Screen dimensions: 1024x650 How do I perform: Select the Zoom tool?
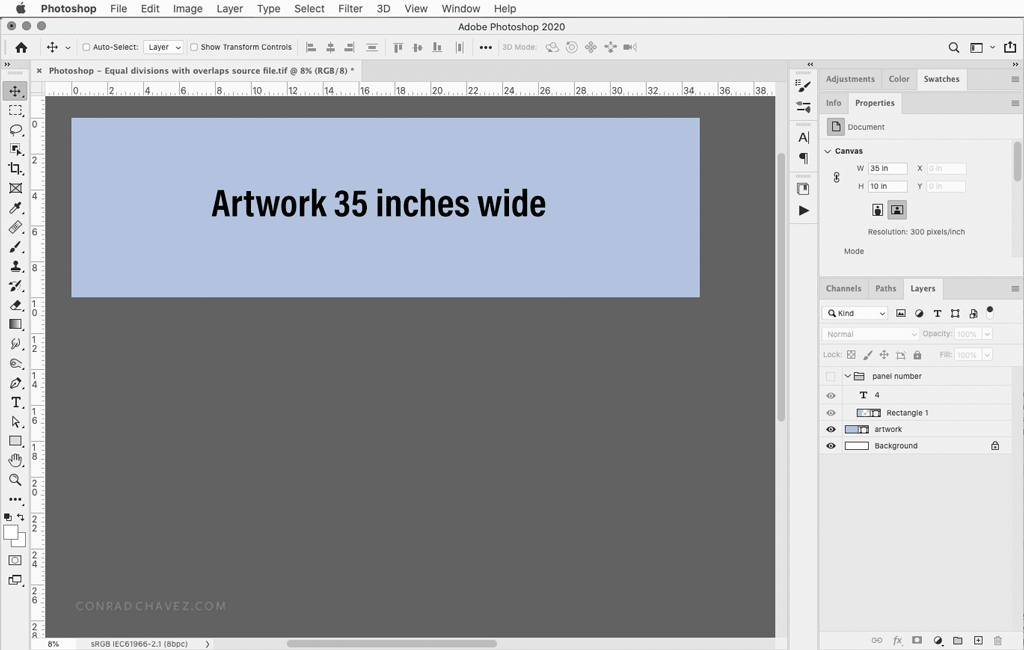(x=16, y=480)
